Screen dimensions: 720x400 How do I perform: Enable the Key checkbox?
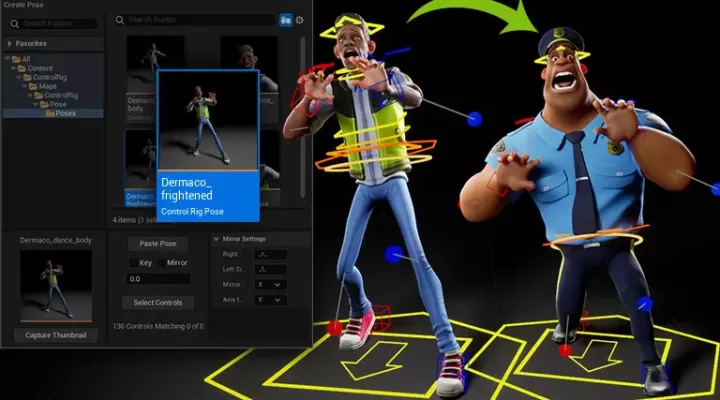pos(135,262)
